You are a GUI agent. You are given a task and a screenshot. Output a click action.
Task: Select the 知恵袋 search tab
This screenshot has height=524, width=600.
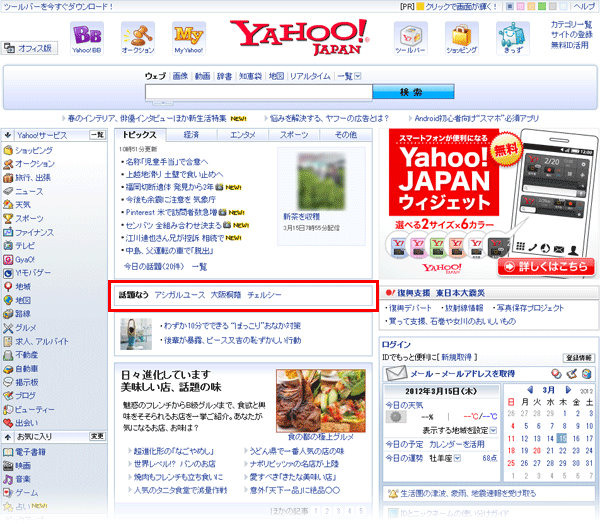(250, 76)
